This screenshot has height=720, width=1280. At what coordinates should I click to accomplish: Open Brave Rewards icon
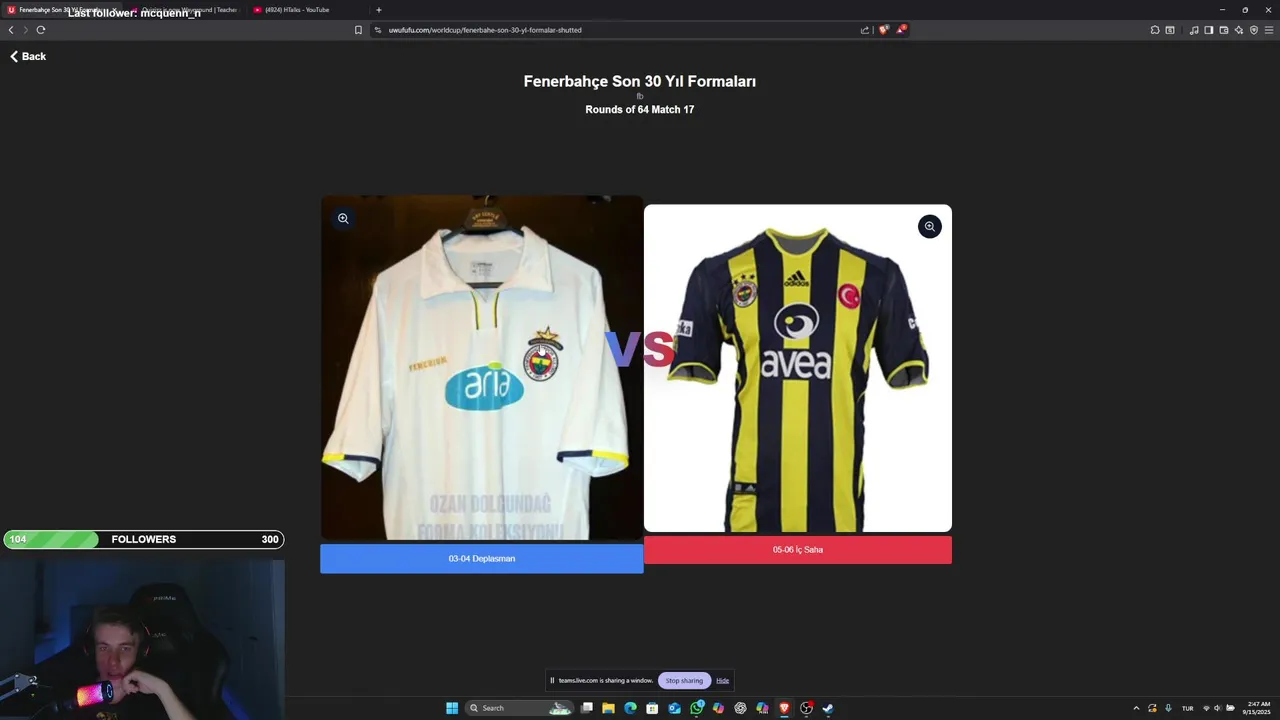(900, 30)
